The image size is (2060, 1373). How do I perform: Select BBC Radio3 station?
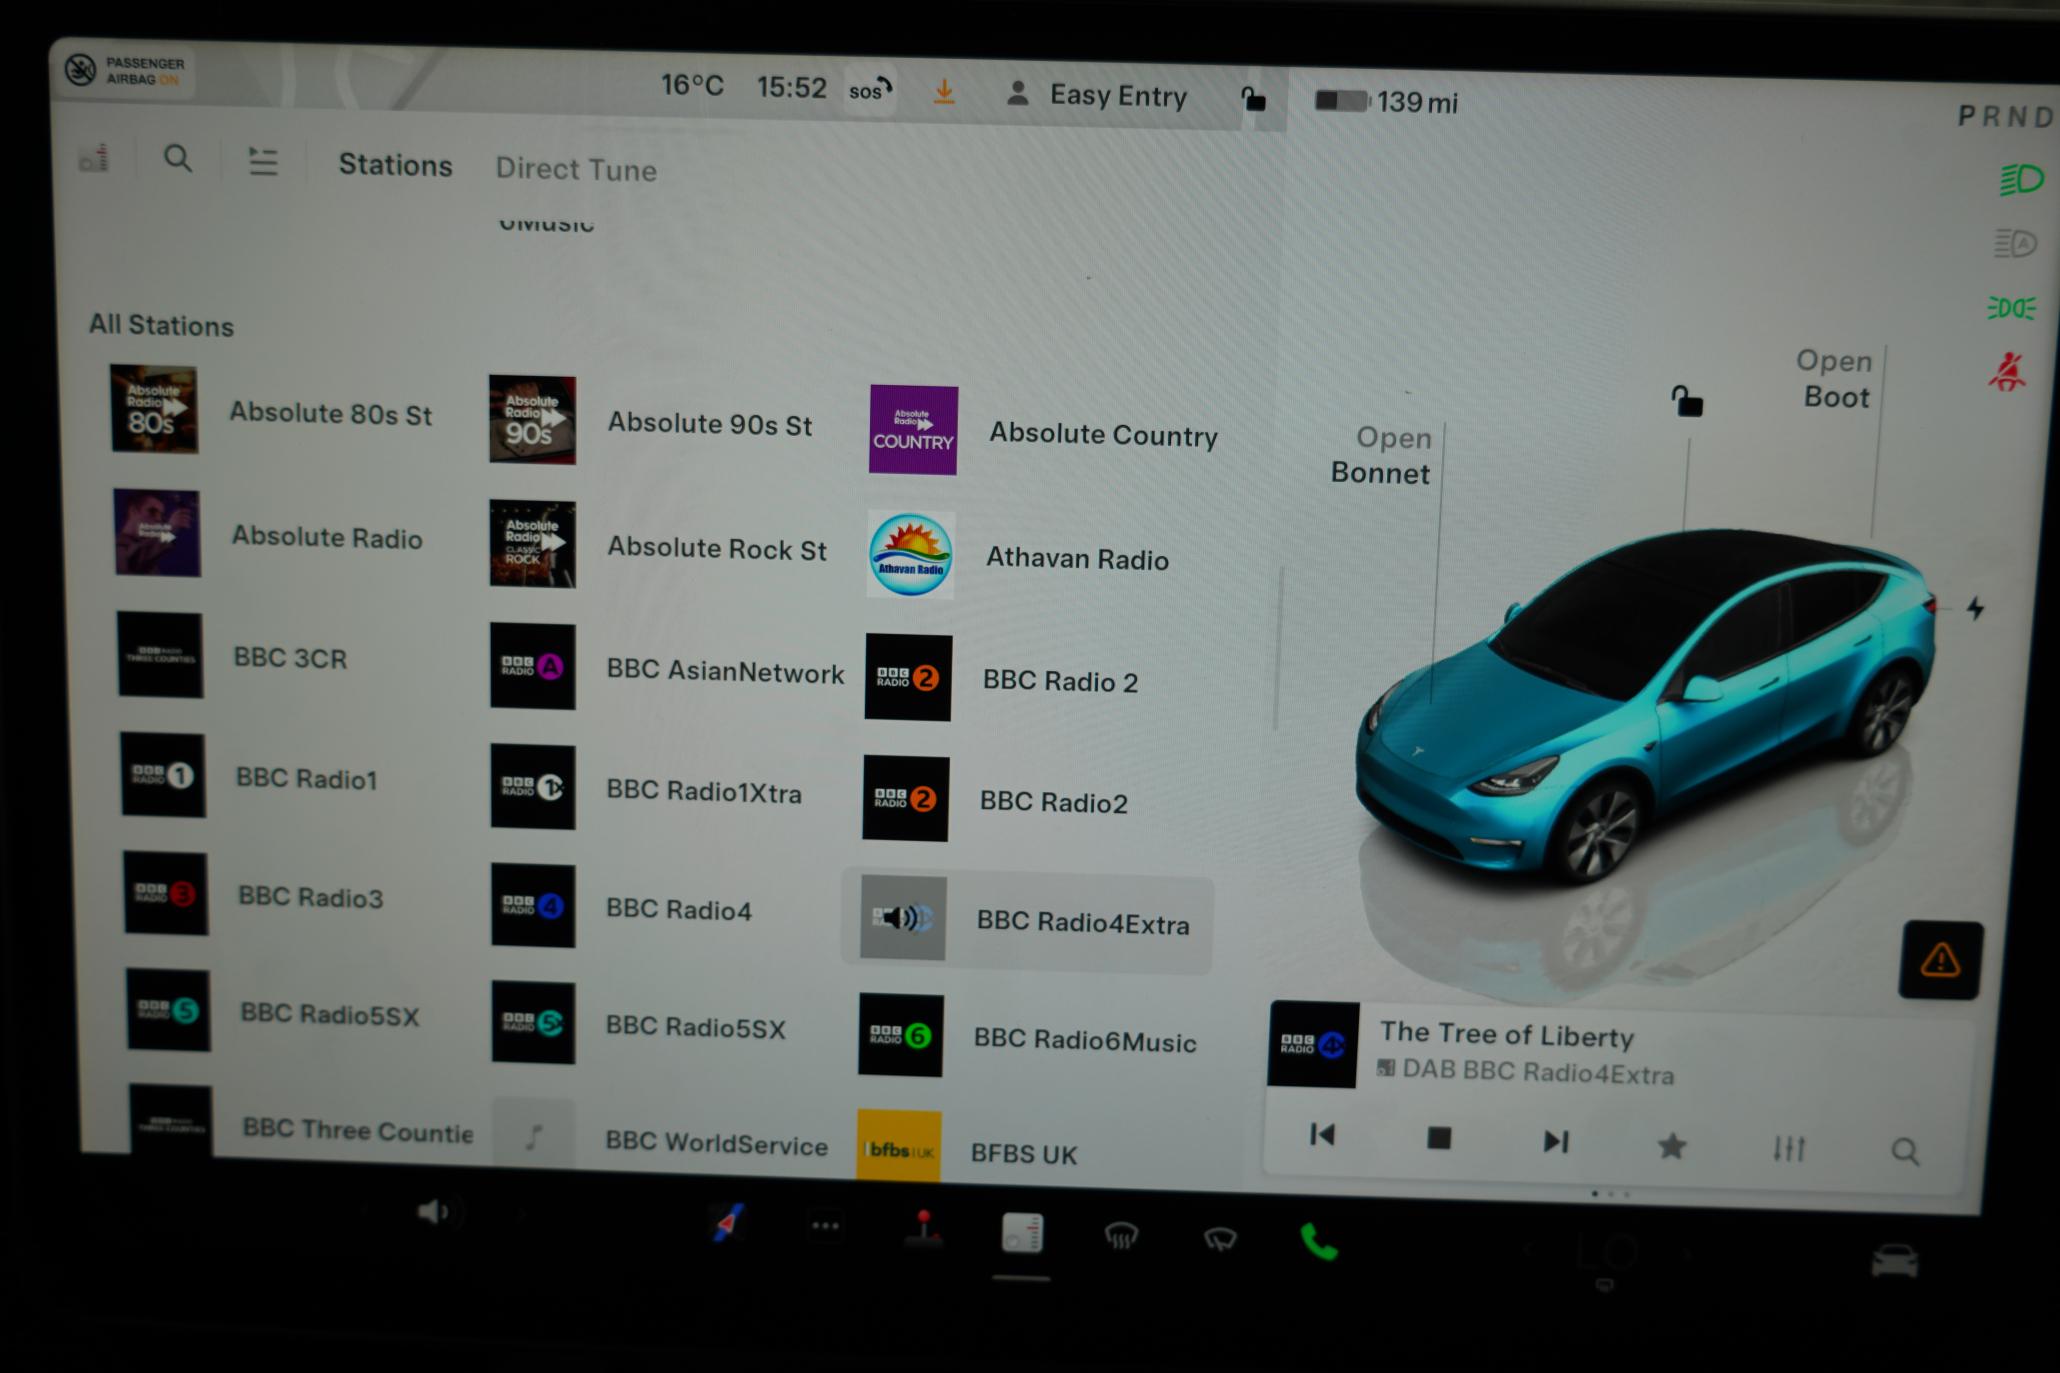(x=254, y=894)
